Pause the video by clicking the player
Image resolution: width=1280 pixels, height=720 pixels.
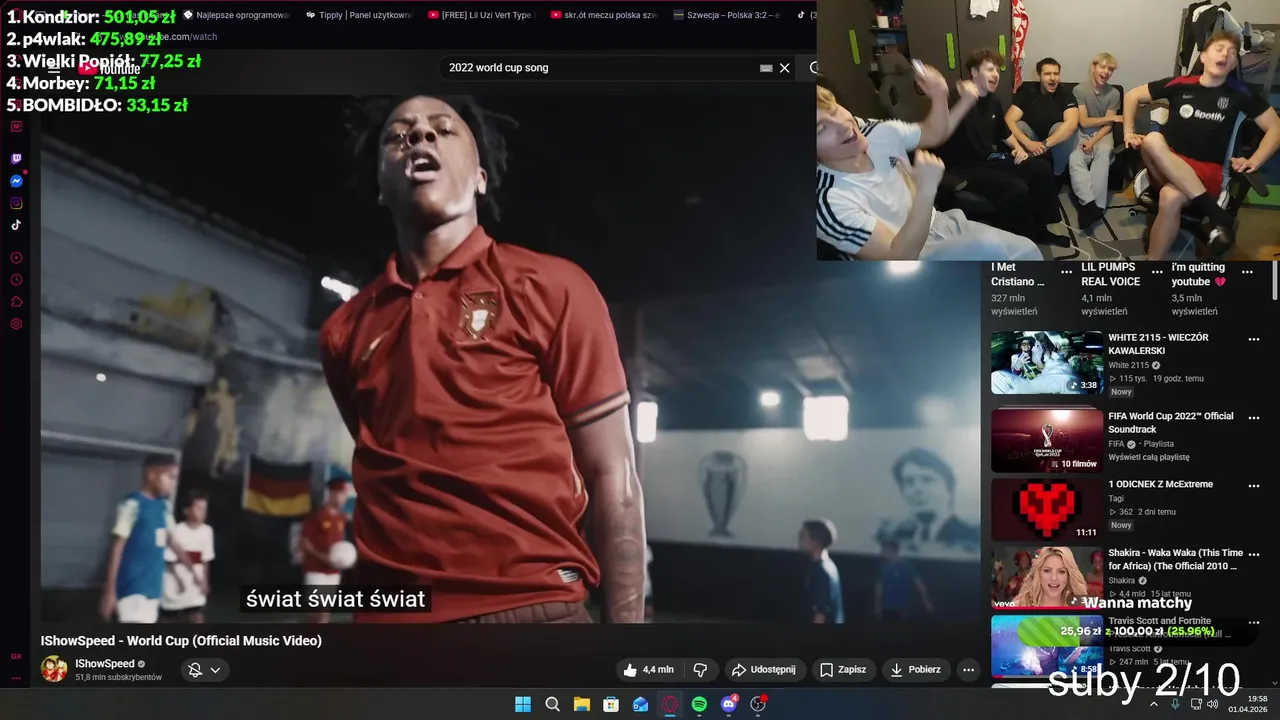(510, 360)
